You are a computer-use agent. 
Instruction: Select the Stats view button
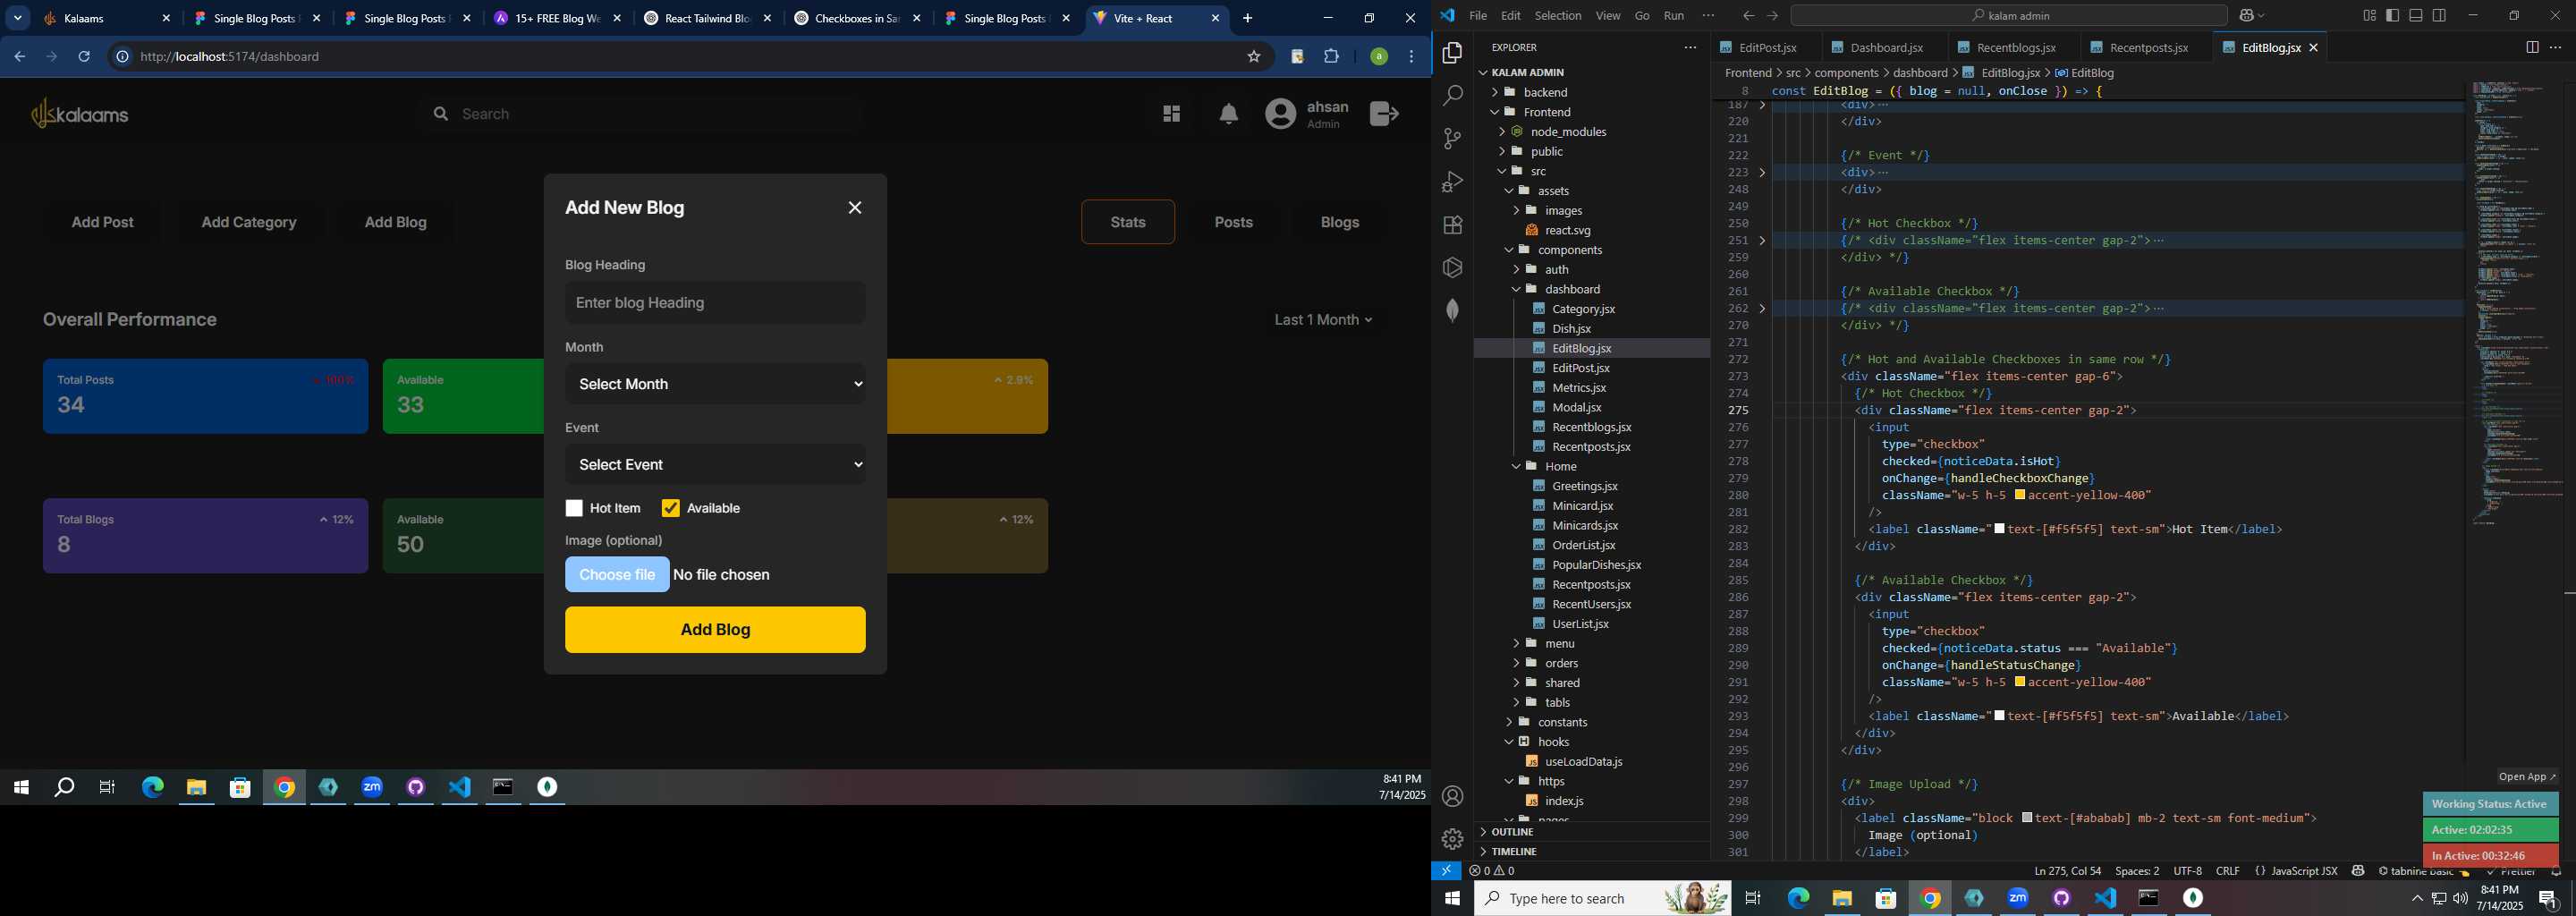coord(1128,222)
